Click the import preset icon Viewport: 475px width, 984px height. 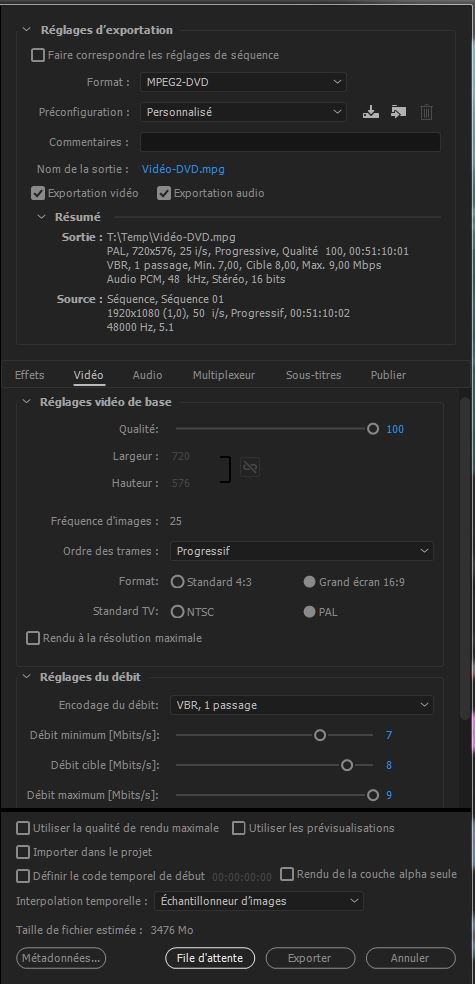tap(398, 112)
